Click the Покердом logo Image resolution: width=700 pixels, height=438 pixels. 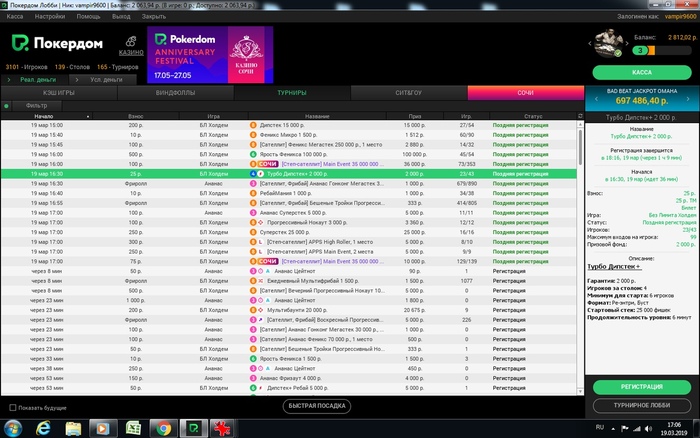57,43
